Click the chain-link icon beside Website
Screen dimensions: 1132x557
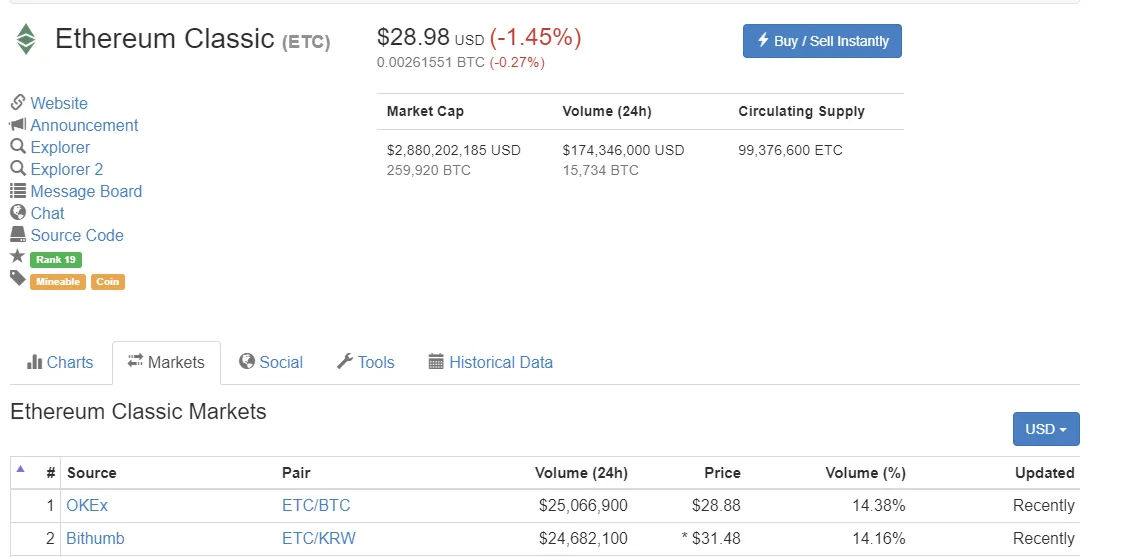[x=18, y=102]
